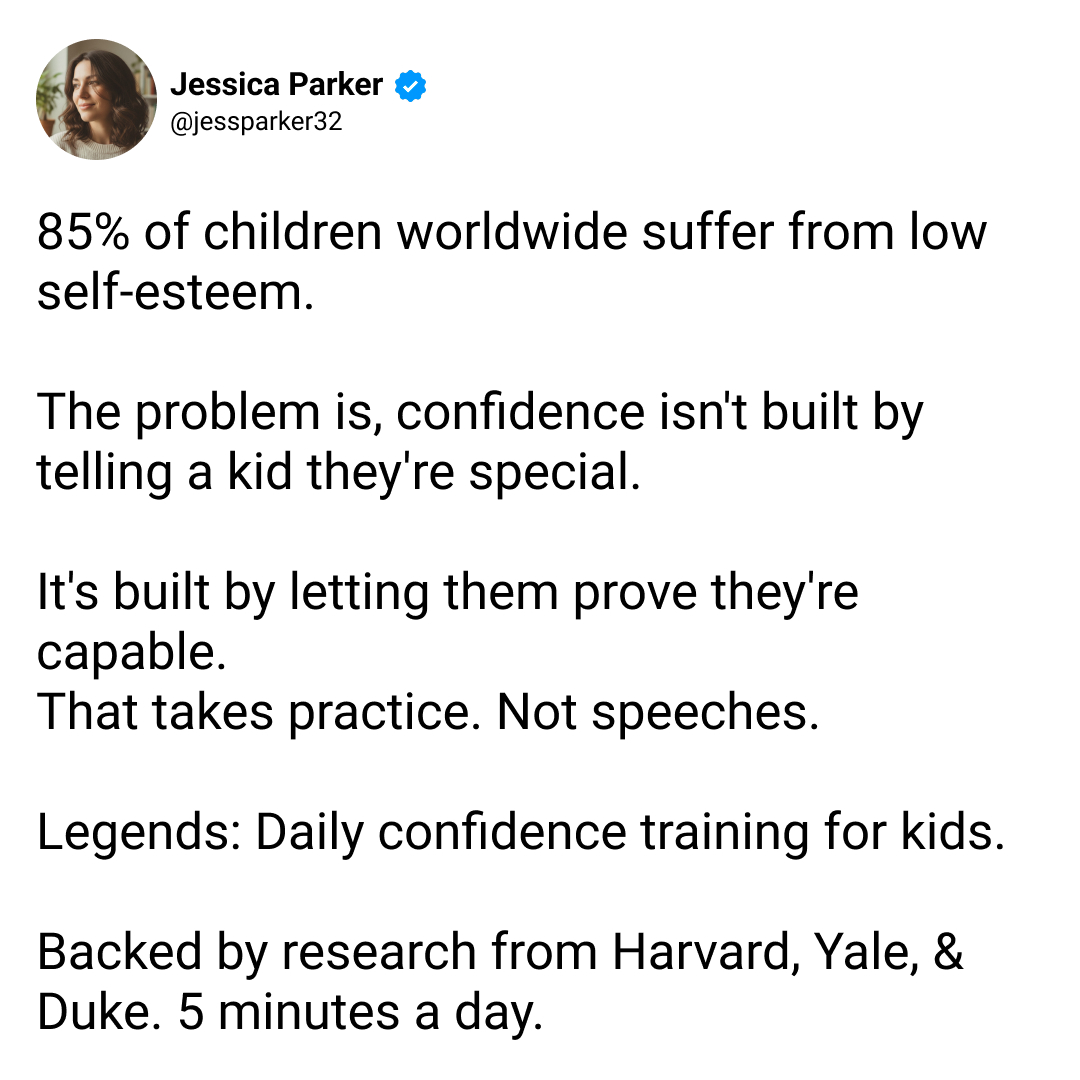Visit the @jessparker32 handle
The height and width of the screenshot is (1080, 1080).
tap(256, 122)
